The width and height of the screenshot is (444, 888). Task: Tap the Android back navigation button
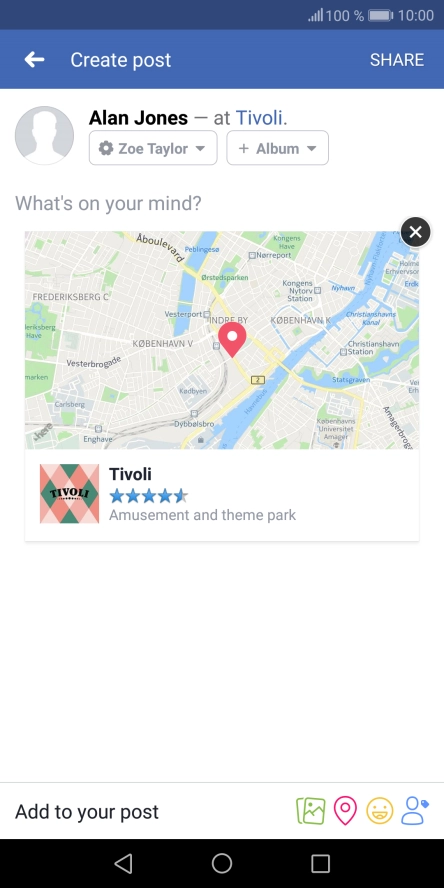(x=123, y=864)
